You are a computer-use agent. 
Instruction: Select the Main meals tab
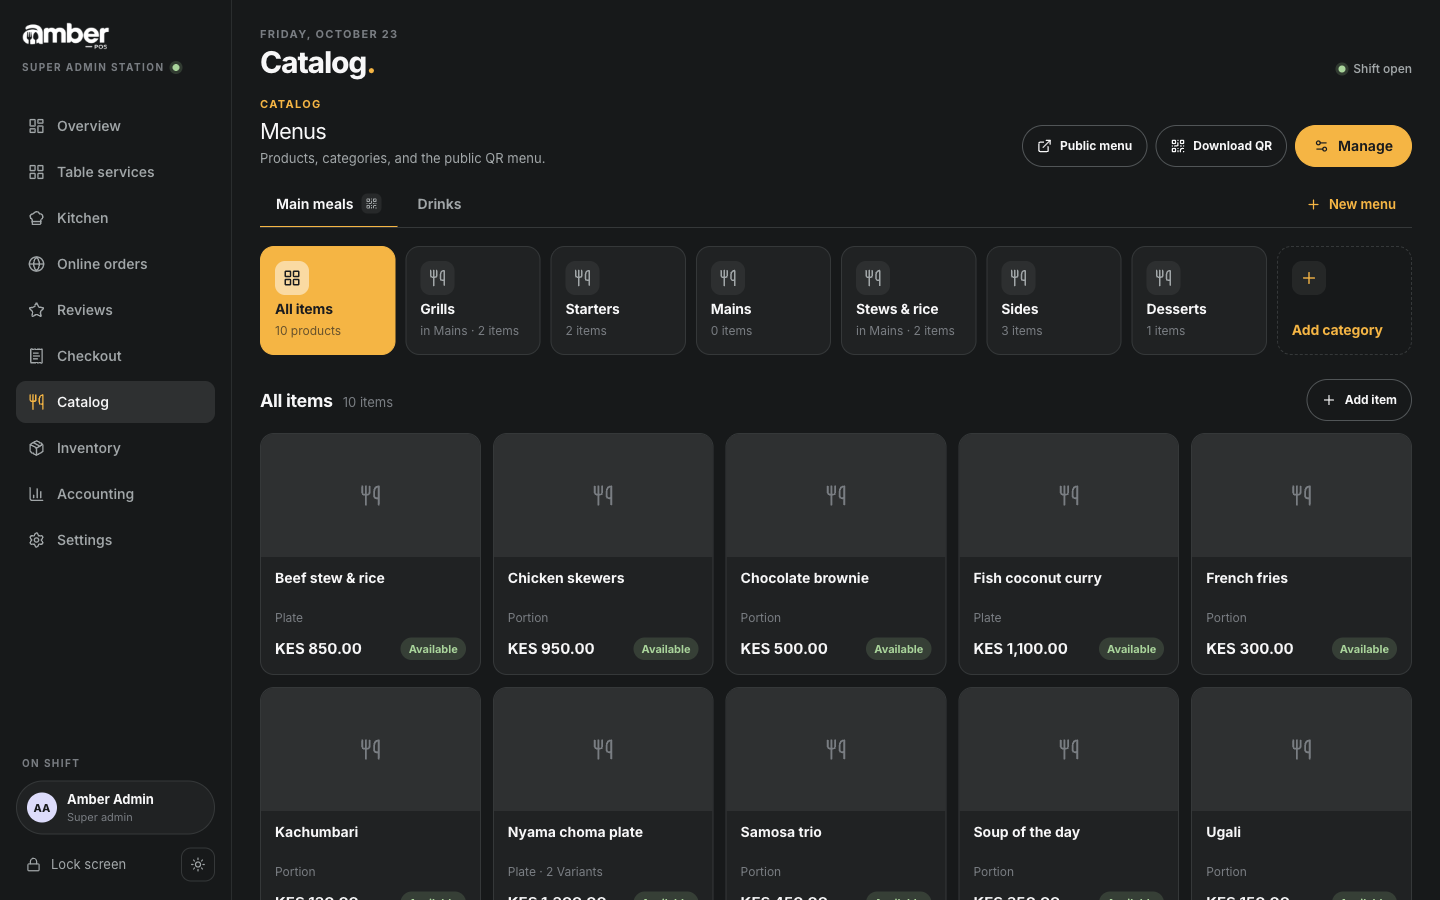tap(328, 204)
